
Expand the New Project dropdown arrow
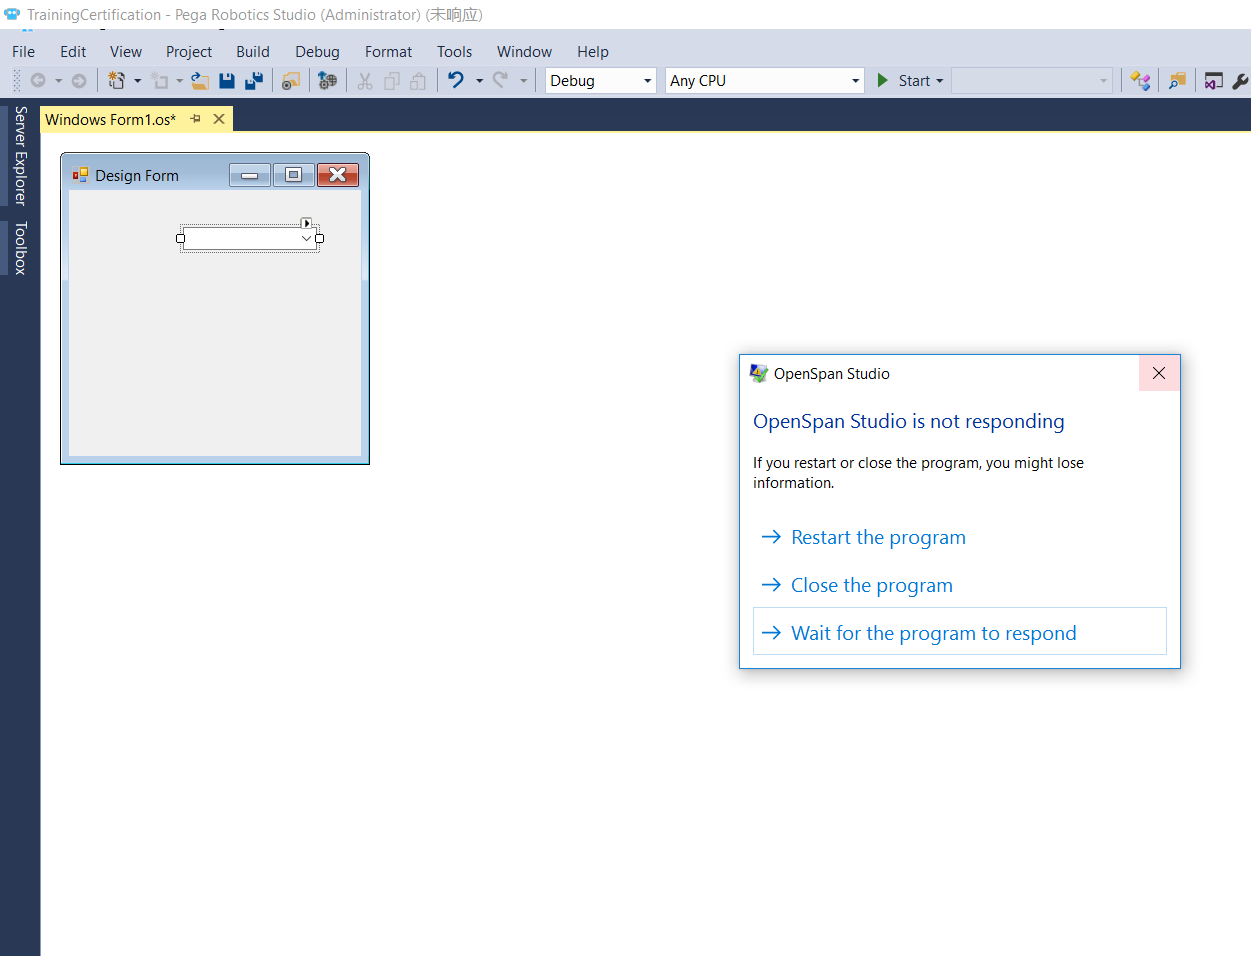[x=138, y=81]
